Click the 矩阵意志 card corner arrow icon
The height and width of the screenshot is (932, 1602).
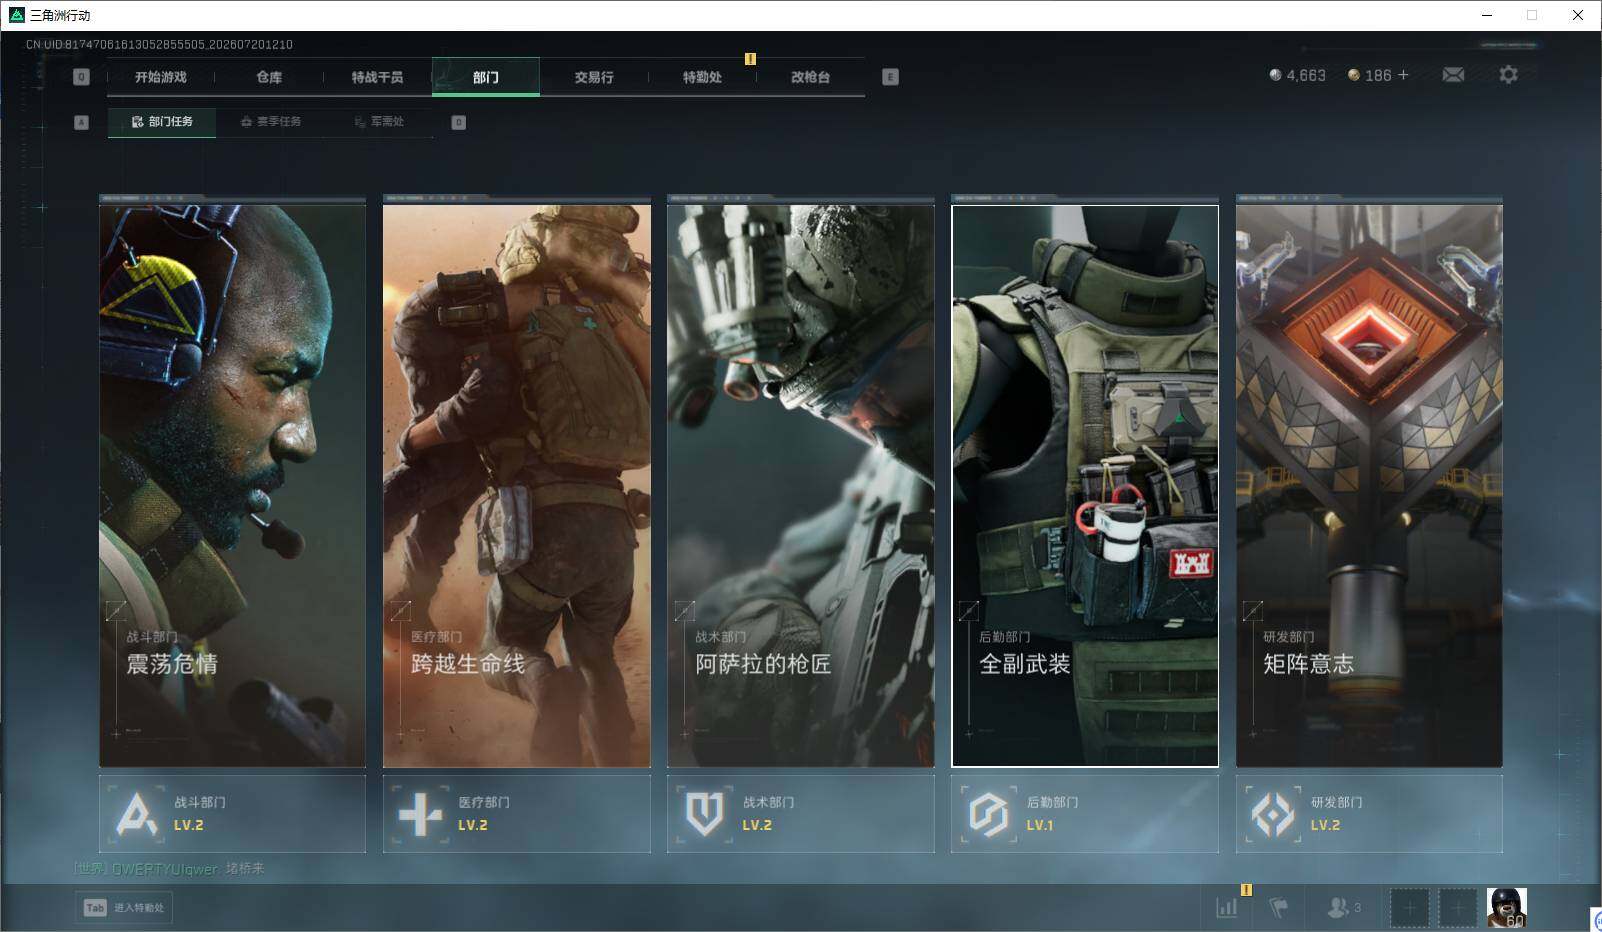coord(1252,610)
